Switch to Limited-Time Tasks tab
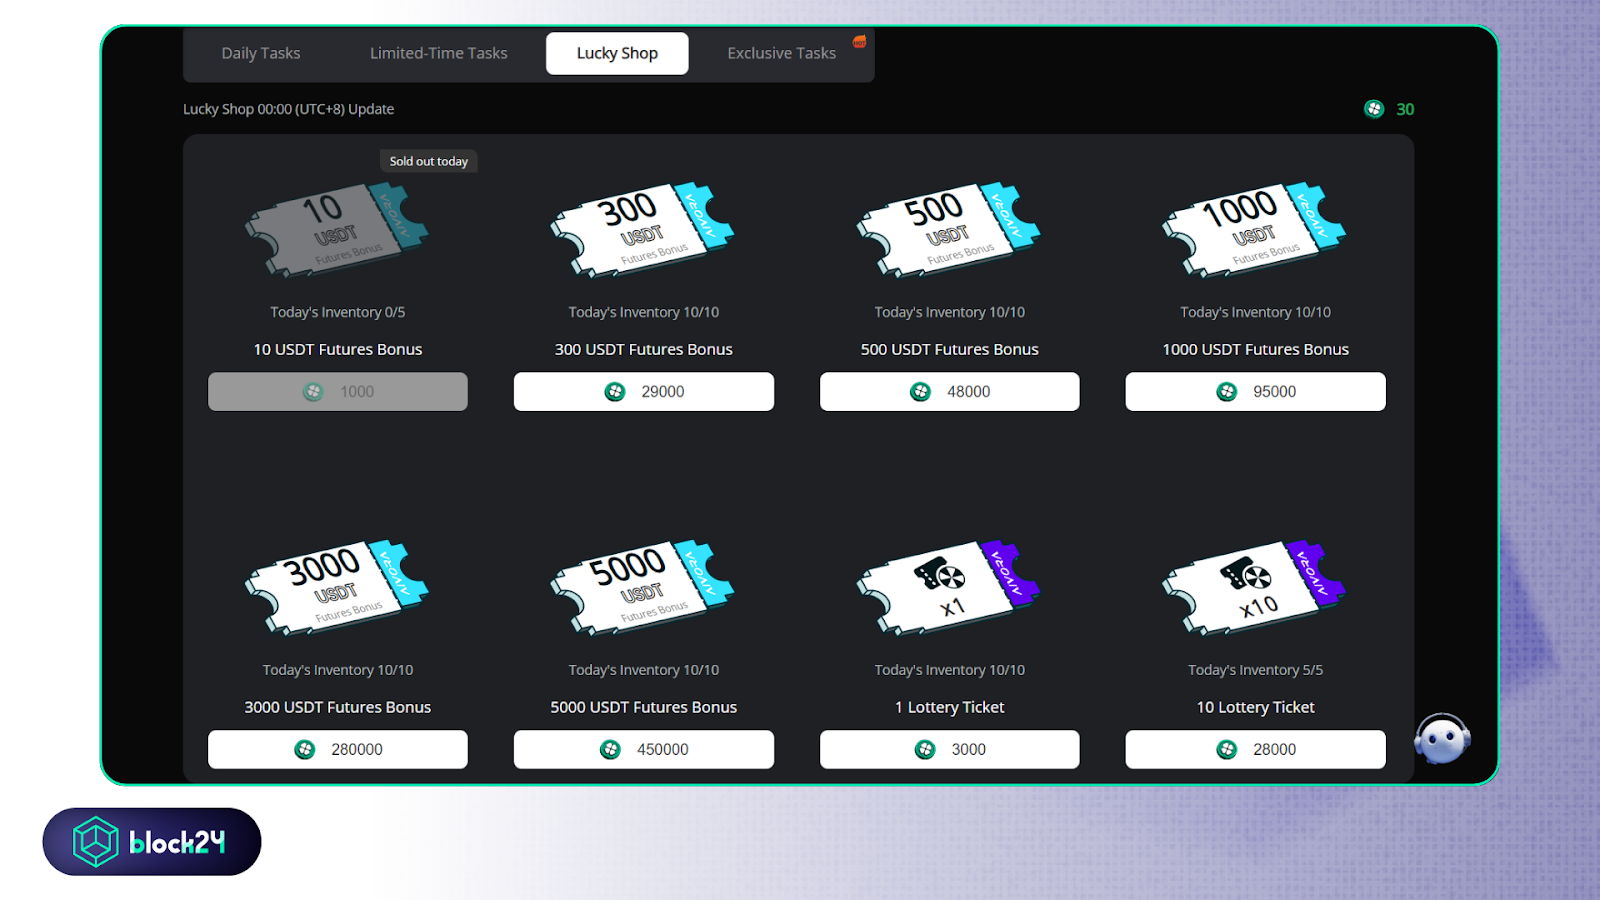1600x900 pixels. (438, 53)
